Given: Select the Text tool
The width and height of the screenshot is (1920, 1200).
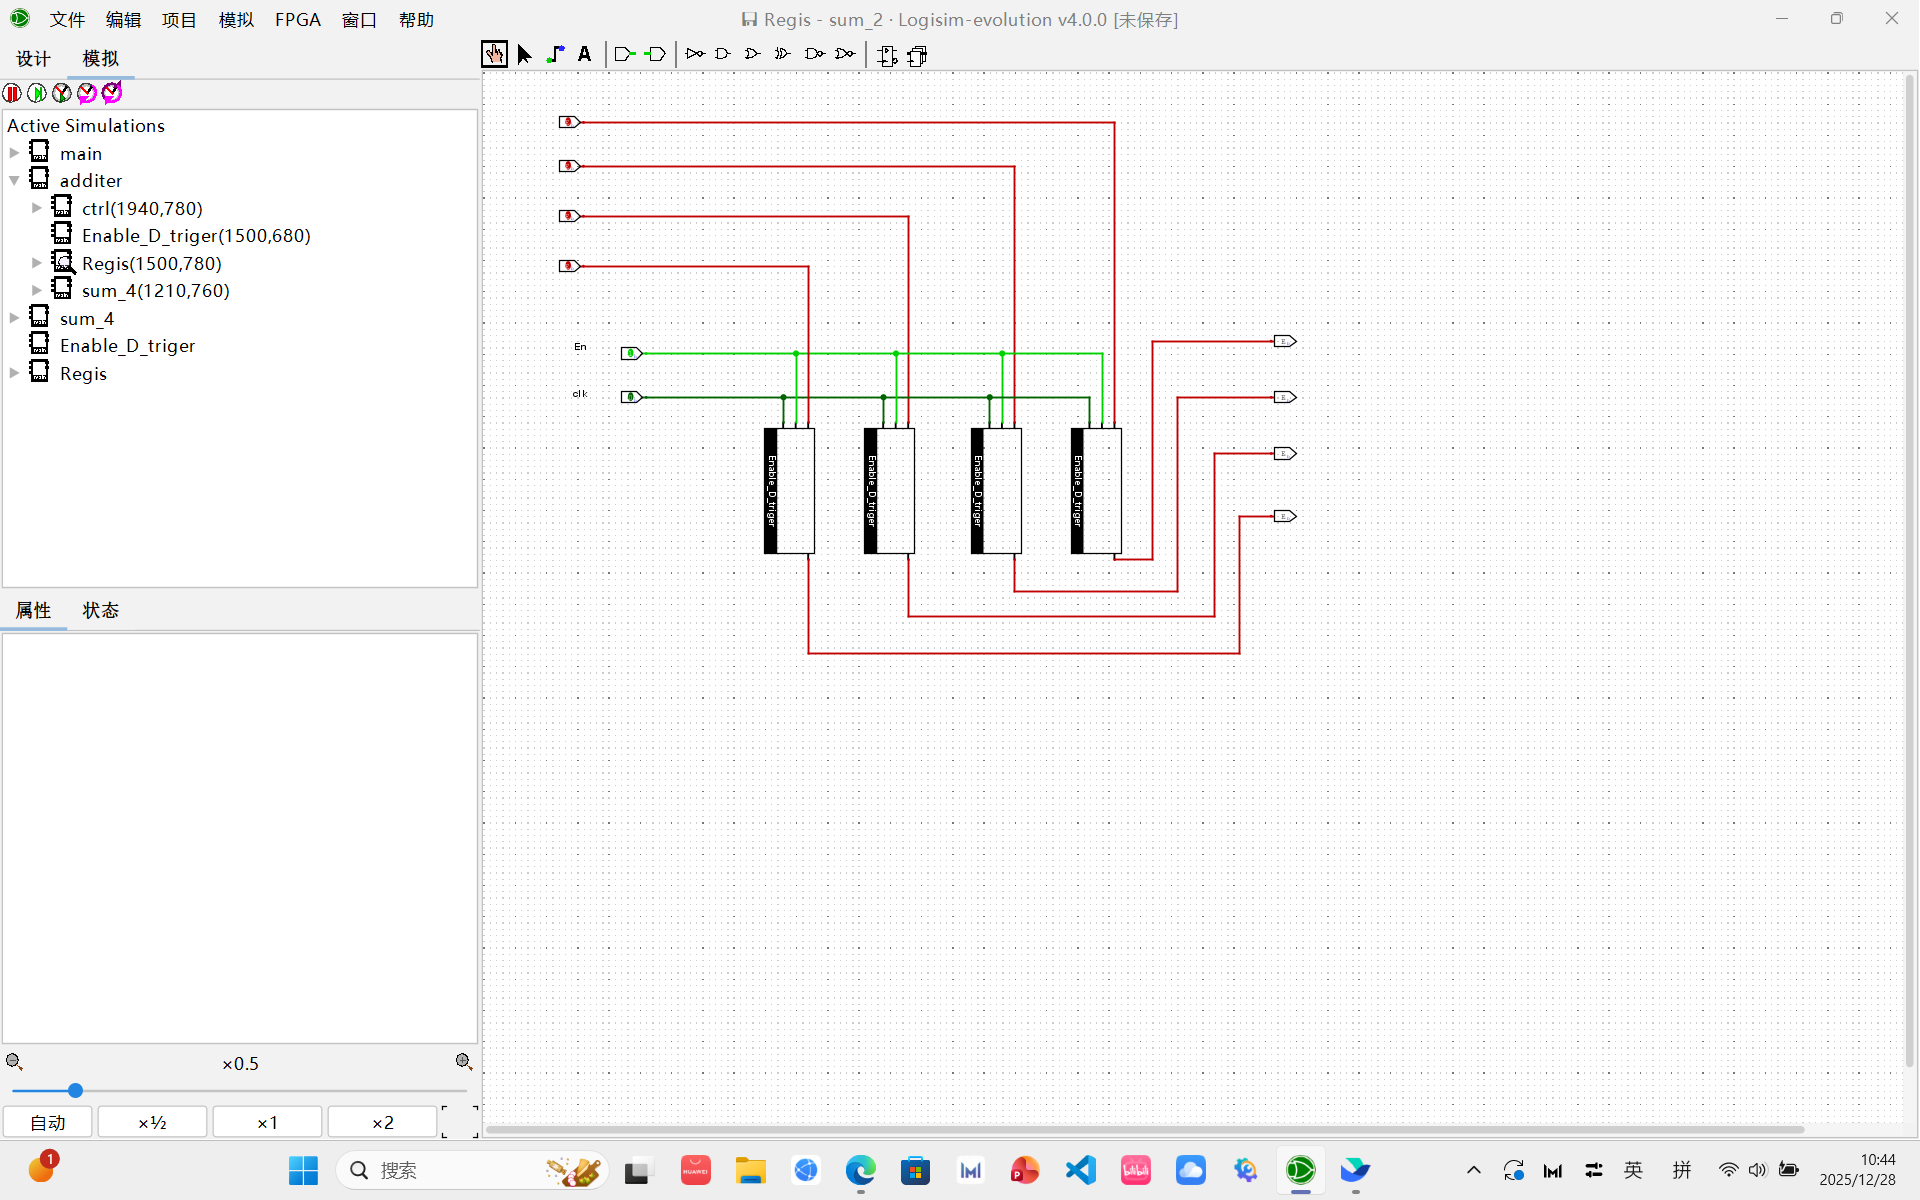Looking at the screenshot, I should (x=585, y=55).
